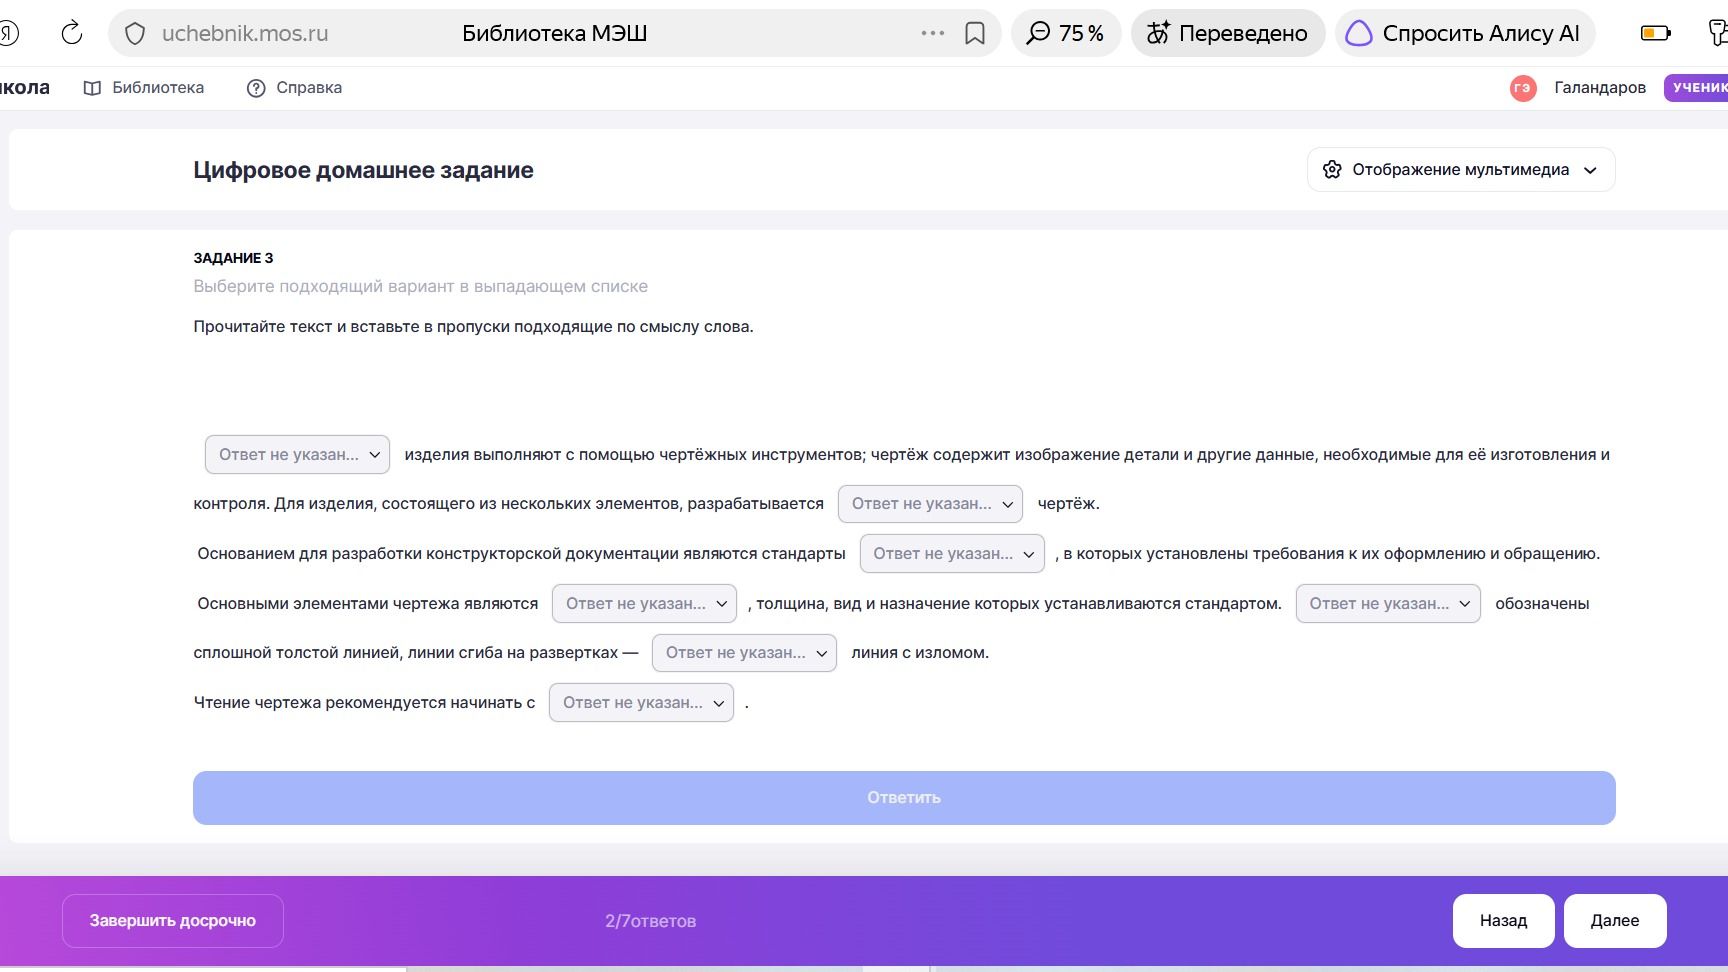Click the gear icon in Отображение мультимедиа
The height and width of the screenshot is (972, 1728).
click(x=1332, y=170)
